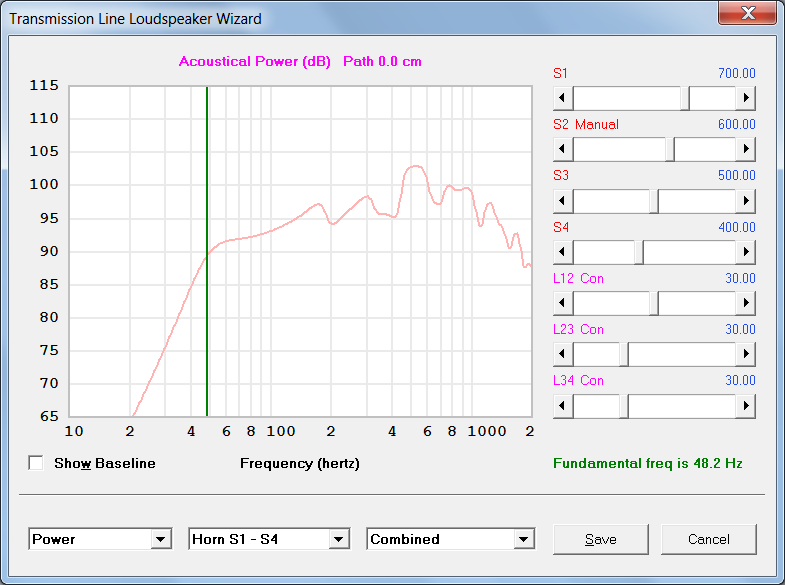Click the L34 Con label
785x585 pixels.
point(578,380)
